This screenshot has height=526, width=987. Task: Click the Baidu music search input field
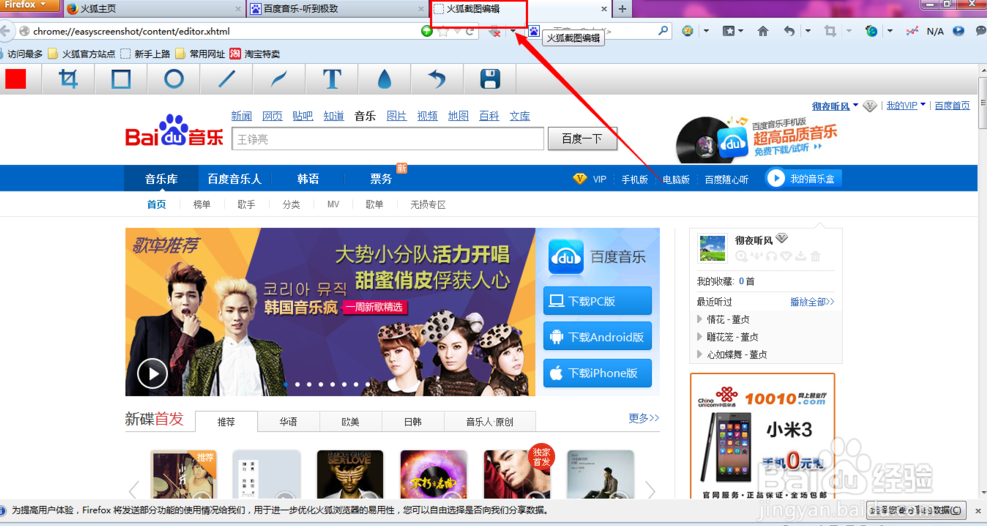[x=388, y=139]
